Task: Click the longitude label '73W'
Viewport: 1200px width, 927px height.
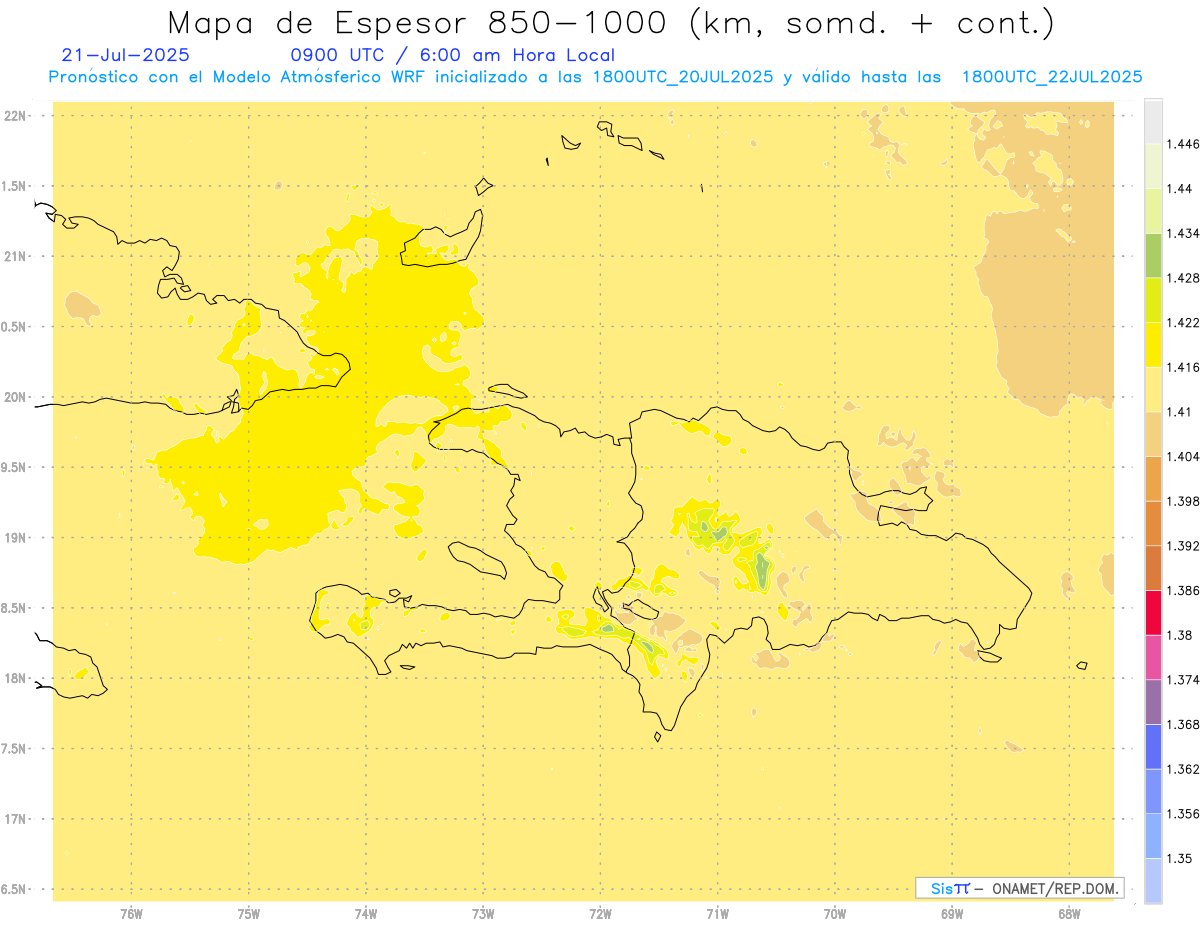Action: (483, 914)
